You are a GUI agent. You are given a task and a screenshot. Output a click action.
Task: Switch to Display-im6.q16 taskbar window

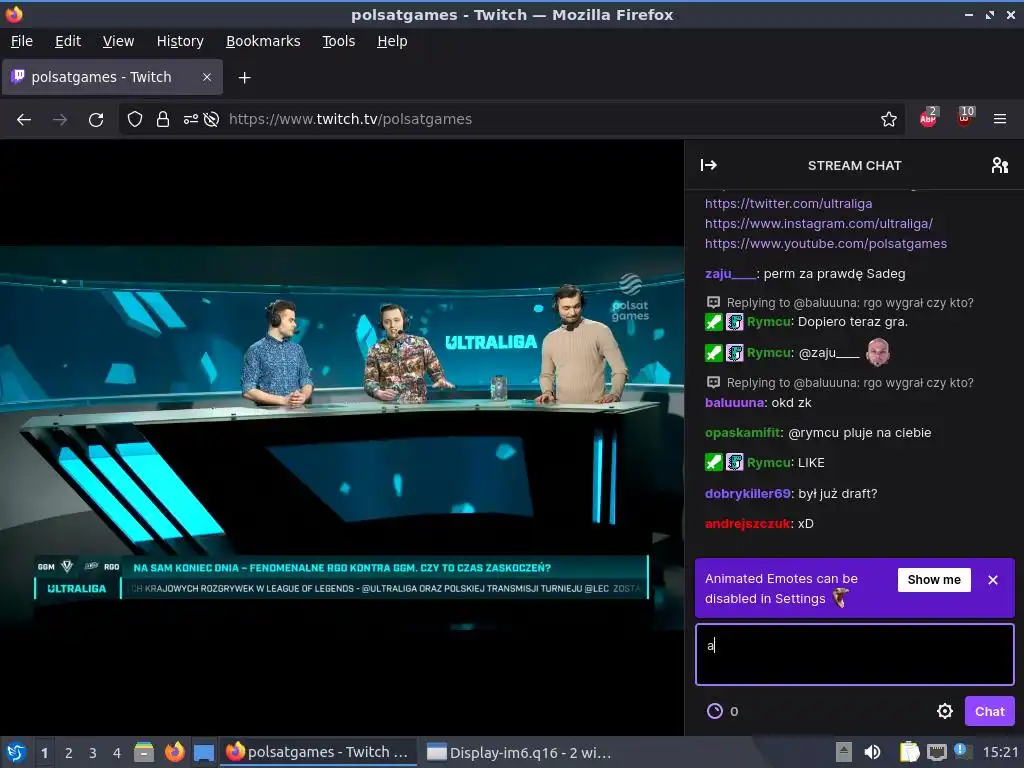pyautogui.click(x=519, y=752)
